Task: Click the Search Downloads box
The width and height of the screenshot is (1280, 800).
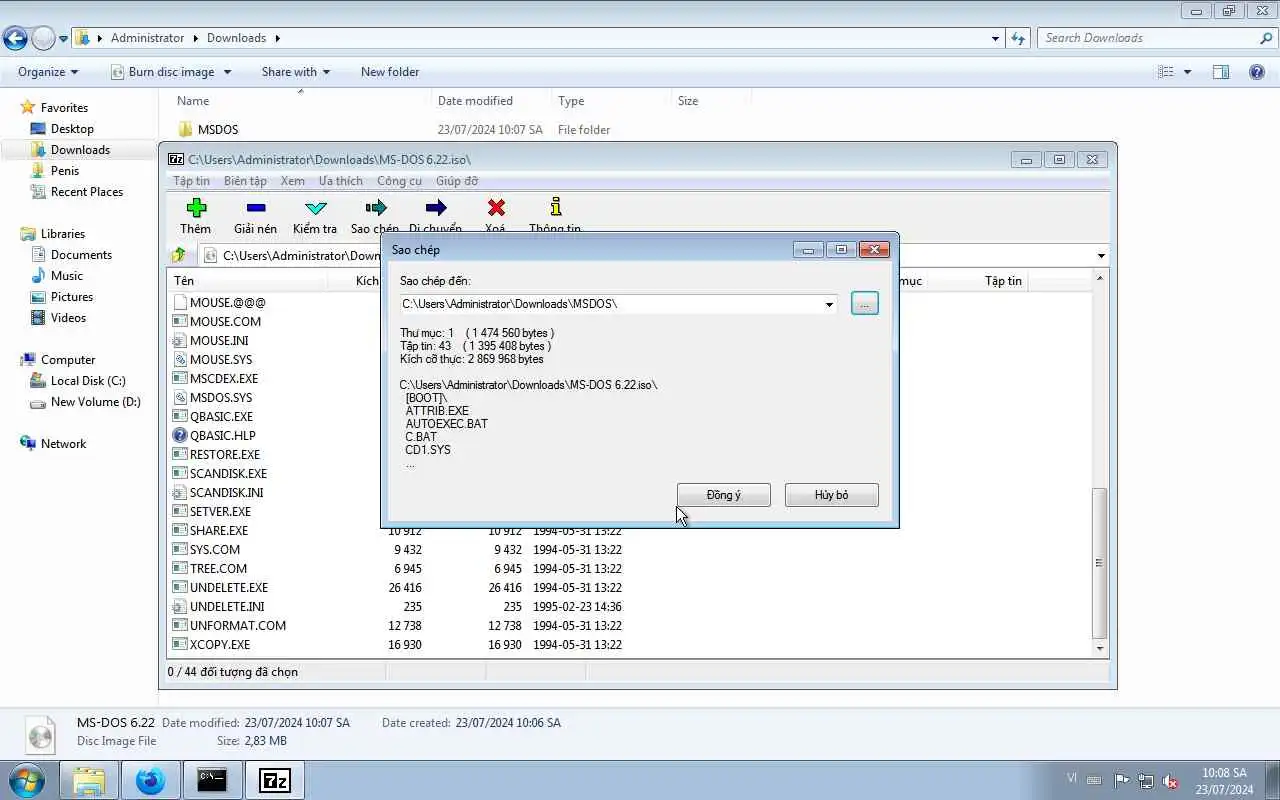Action: [x=1157, y=38]
